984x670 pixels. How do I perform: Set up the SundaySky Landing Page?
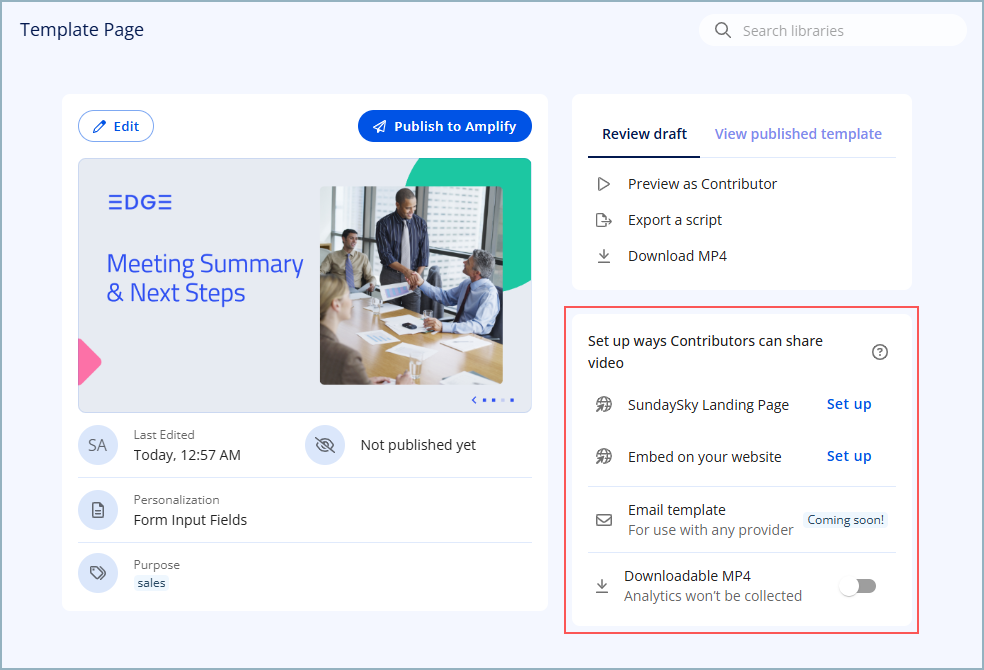[x=848, y=404]
